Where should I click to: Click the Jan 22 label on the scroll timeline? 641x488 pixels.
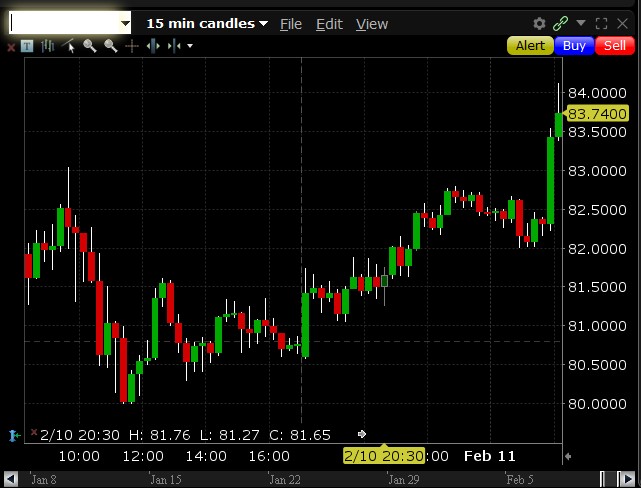285,479
